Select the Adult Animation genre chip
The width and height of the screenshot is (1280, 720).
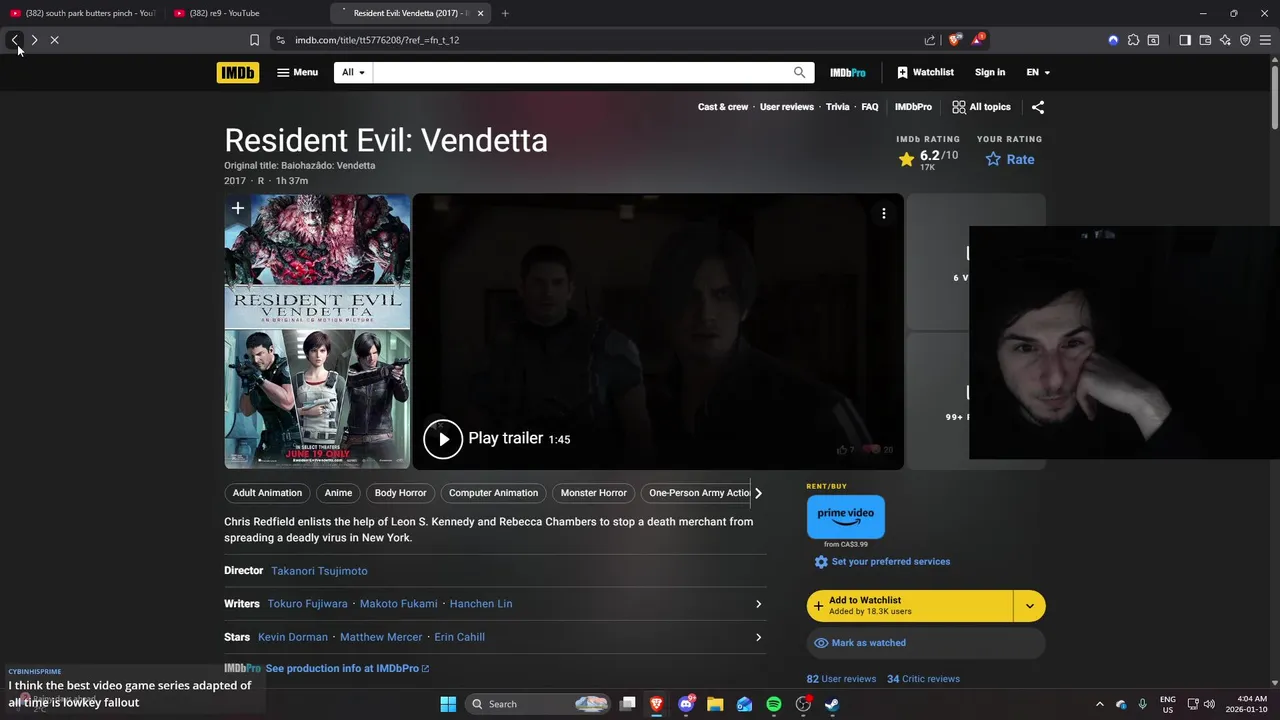[x=267, y=493]
